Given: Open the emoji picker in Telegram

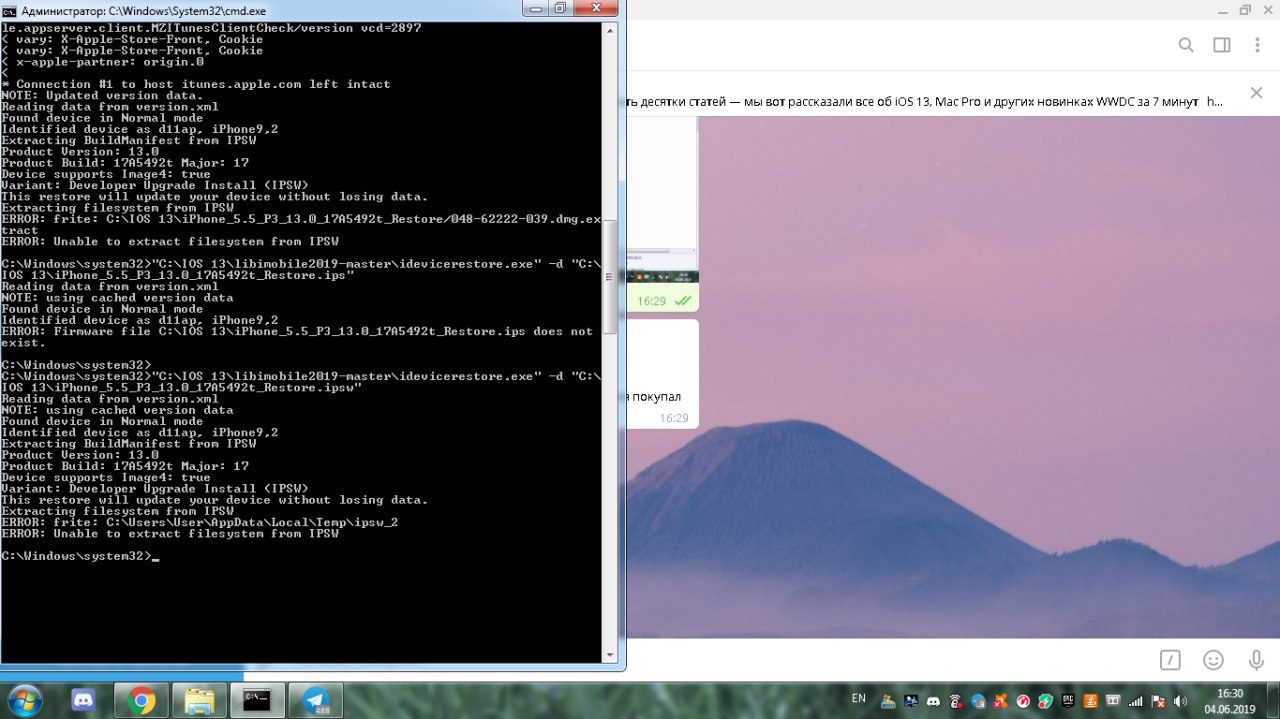Looking at the screenshot, I should click(x=1213, y=660).
